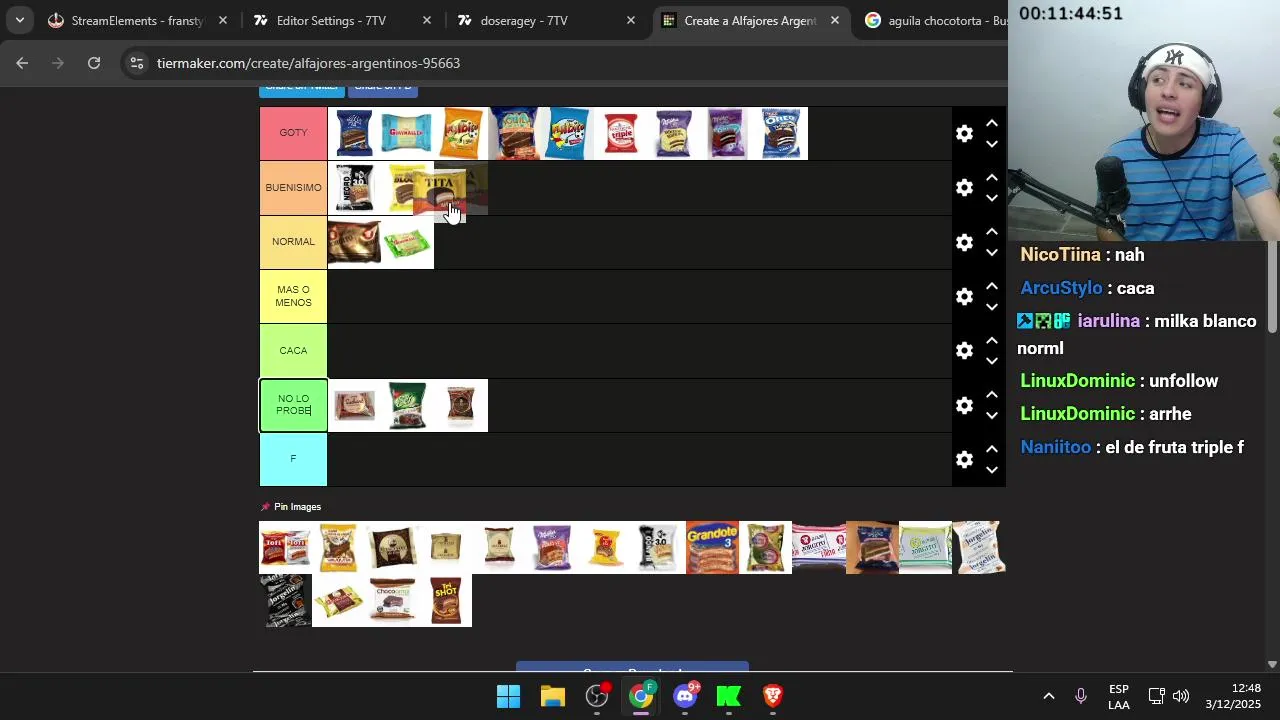Screen dimensions: 1280x720
Task: Open Brave browser from the taskbar
Action: click(773, 696)
